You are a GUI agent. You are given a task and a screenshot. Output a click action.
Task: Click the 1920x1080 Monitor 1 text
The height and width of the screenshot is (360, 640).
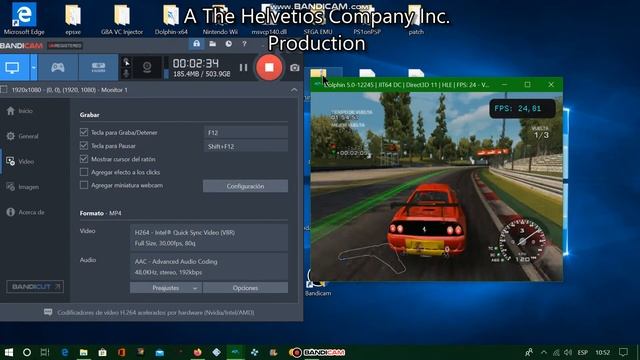pos(70,90)
